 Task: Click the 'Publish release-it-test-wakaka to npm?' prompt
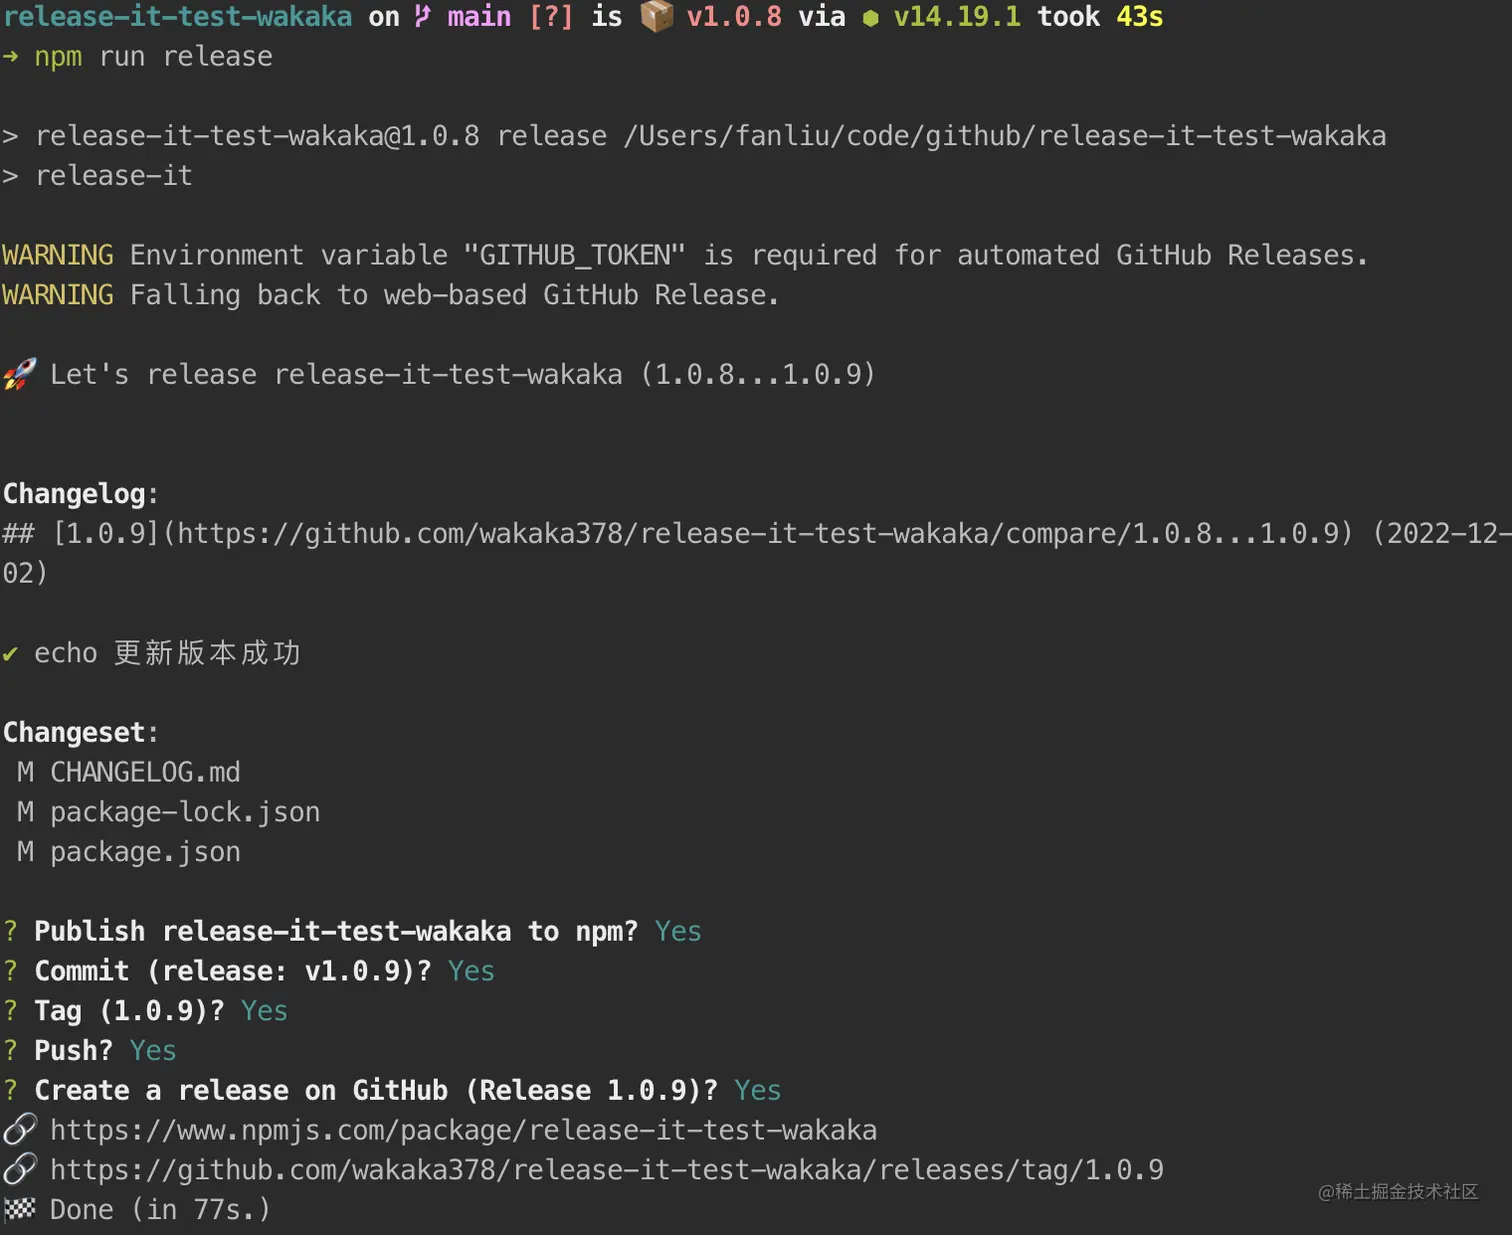point(336,931)
